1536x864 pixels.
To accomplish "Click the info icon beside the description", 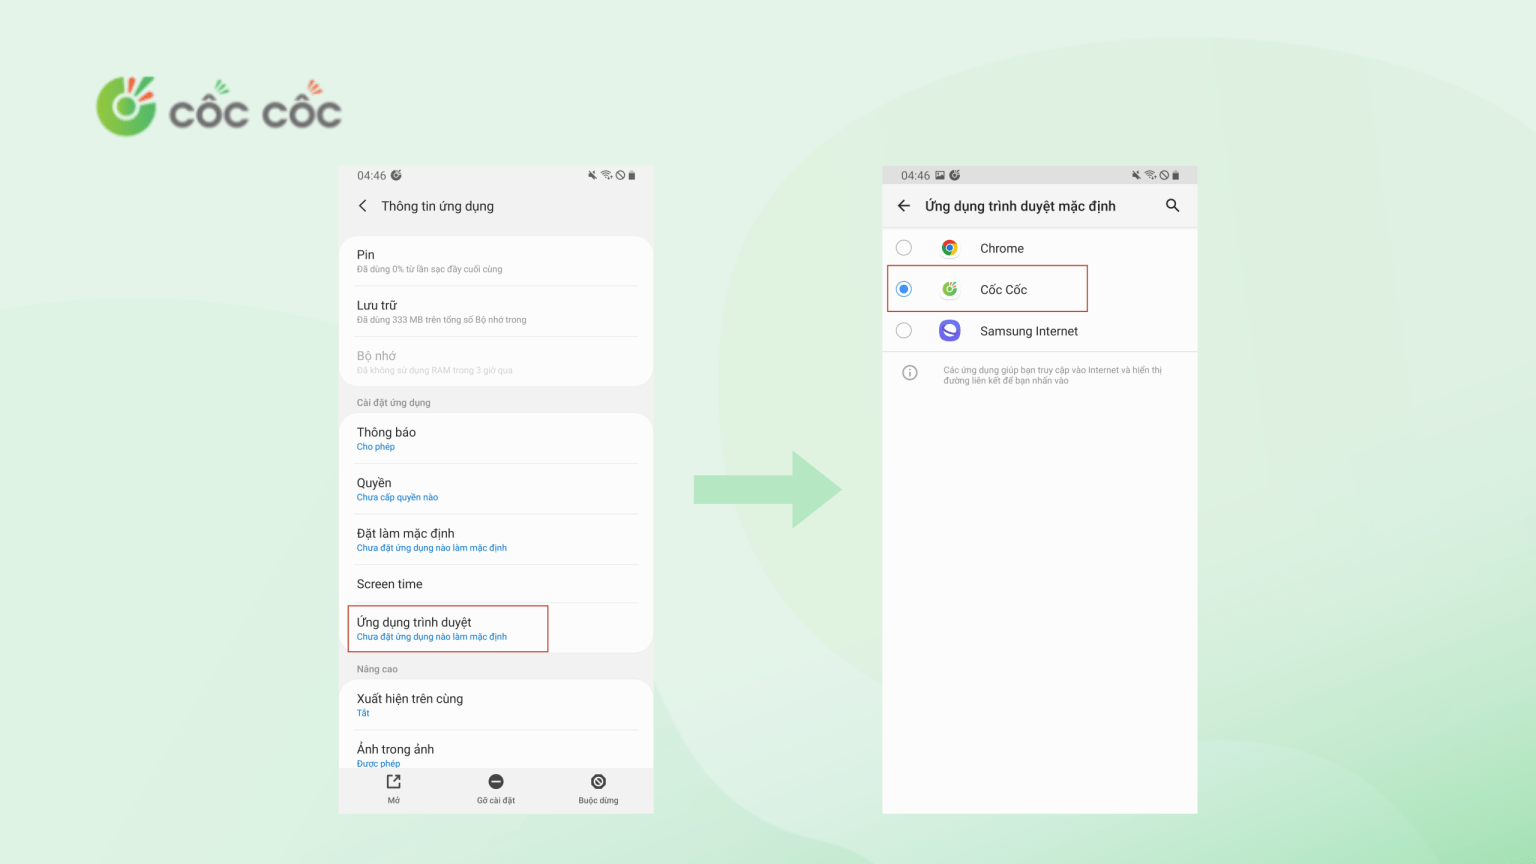I will [x=910, y=373].
